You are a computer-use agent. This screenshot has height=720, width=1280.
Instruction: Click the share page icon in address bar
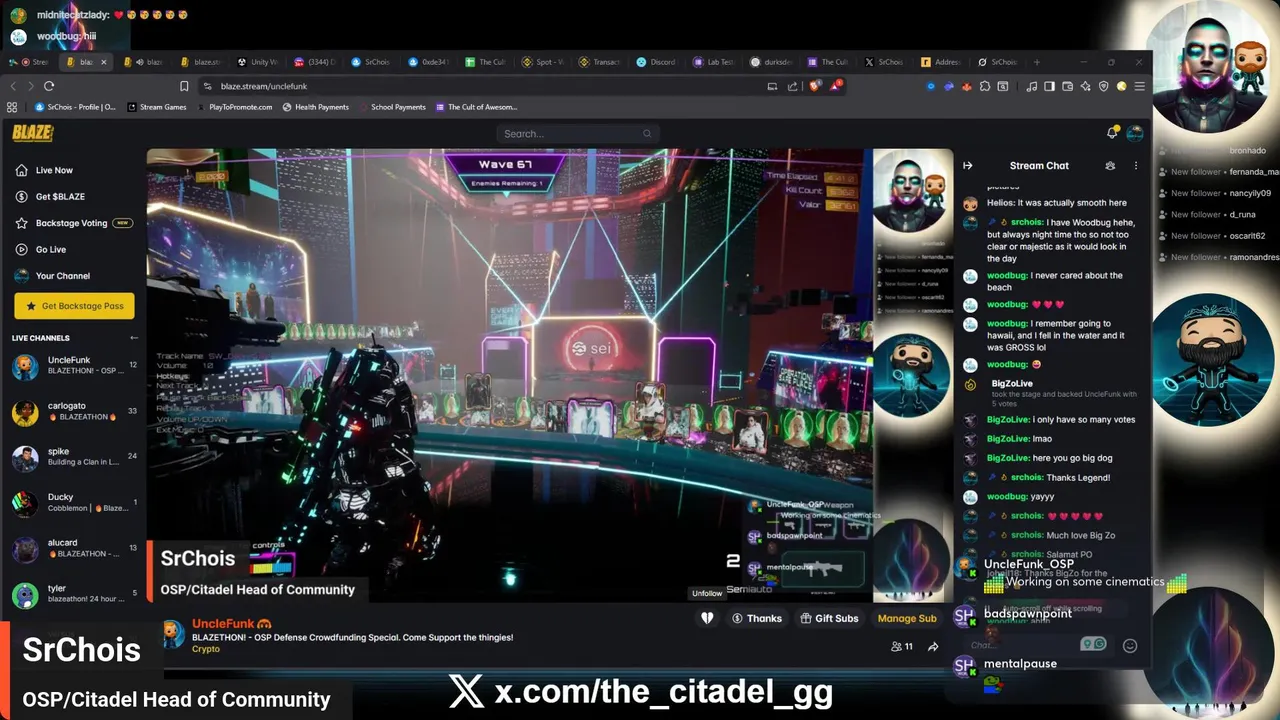[x=793, y=86]
